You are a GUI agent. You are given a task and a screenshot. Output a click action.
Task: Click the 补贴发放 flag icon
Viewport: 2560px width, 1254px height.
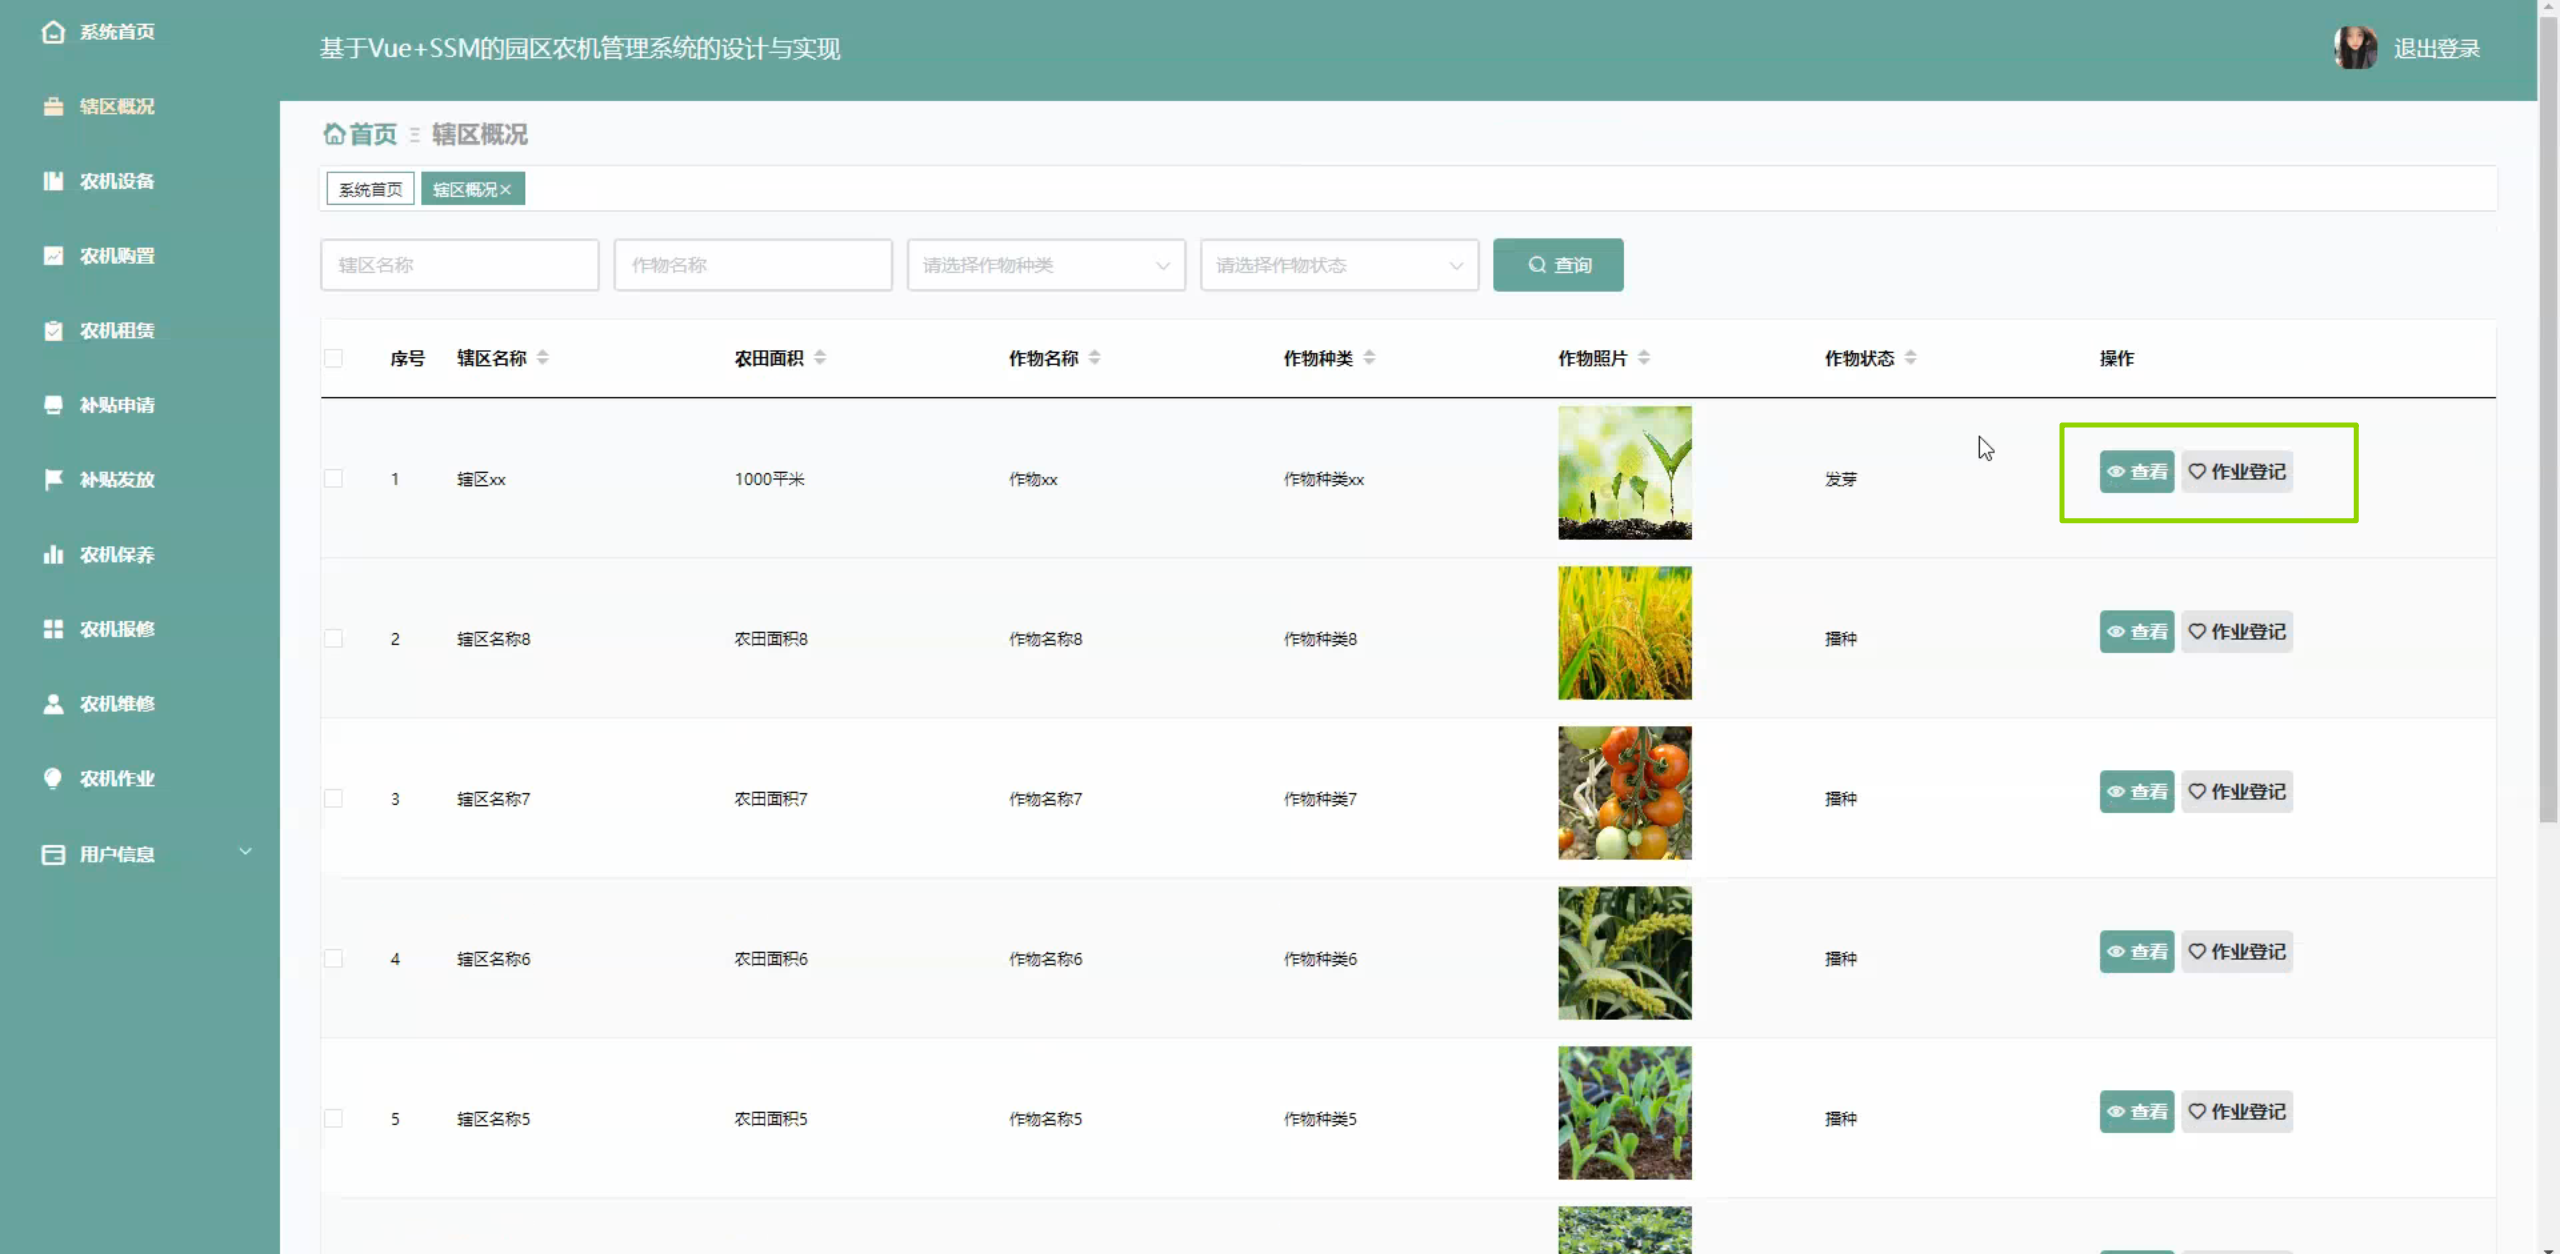[x=53, y=479]
